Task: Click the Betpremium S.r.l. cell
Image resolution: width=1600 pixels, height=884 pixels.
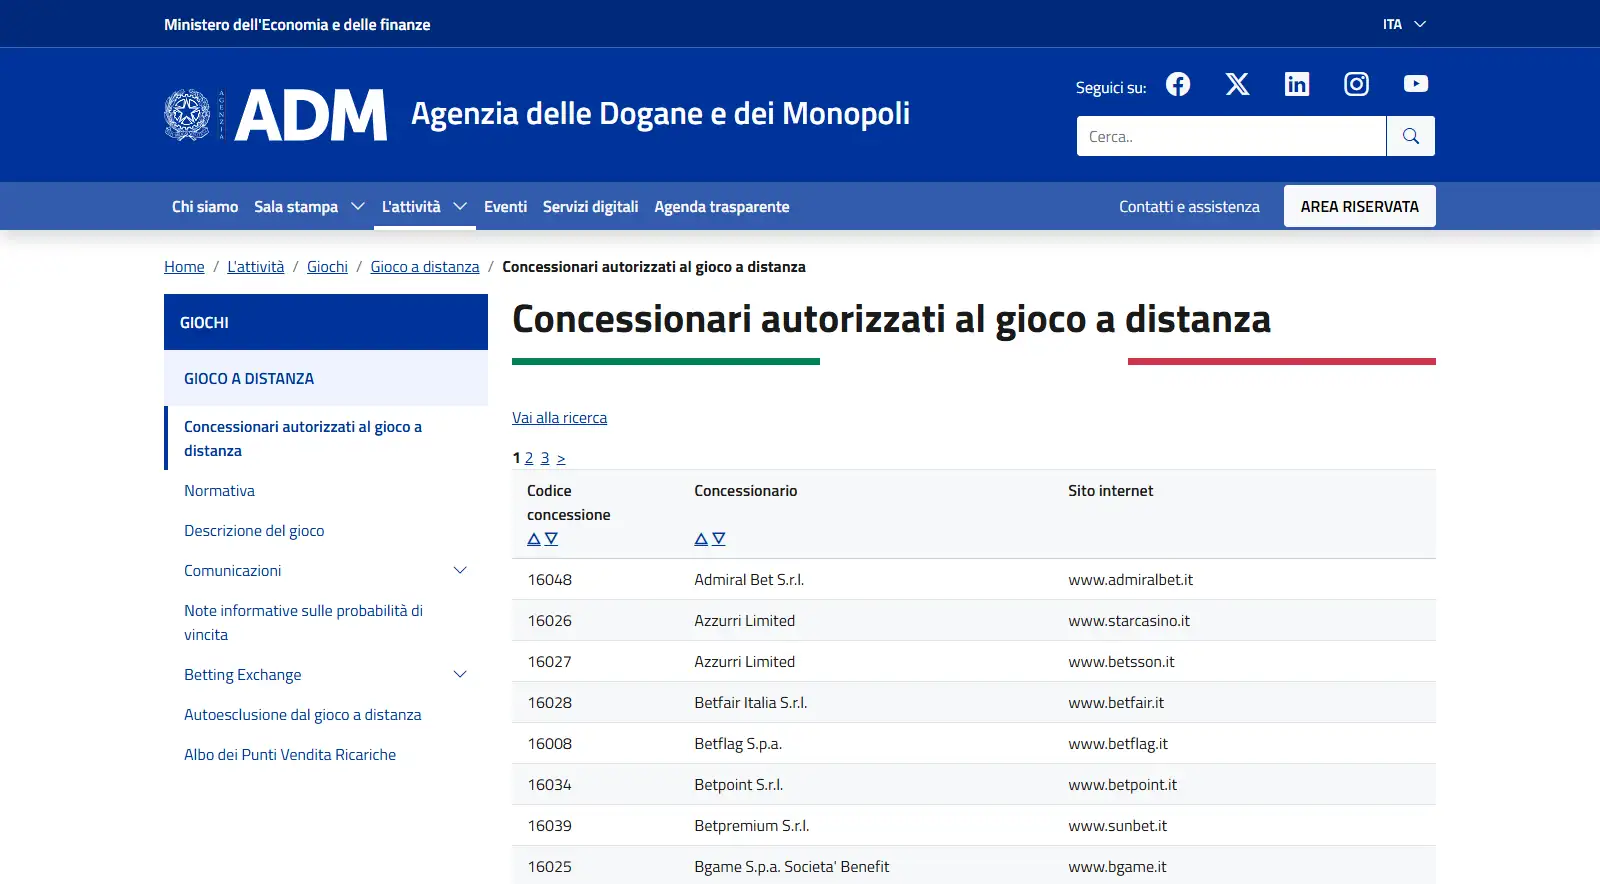Action: pyautogui.click(x=751, y=825)
